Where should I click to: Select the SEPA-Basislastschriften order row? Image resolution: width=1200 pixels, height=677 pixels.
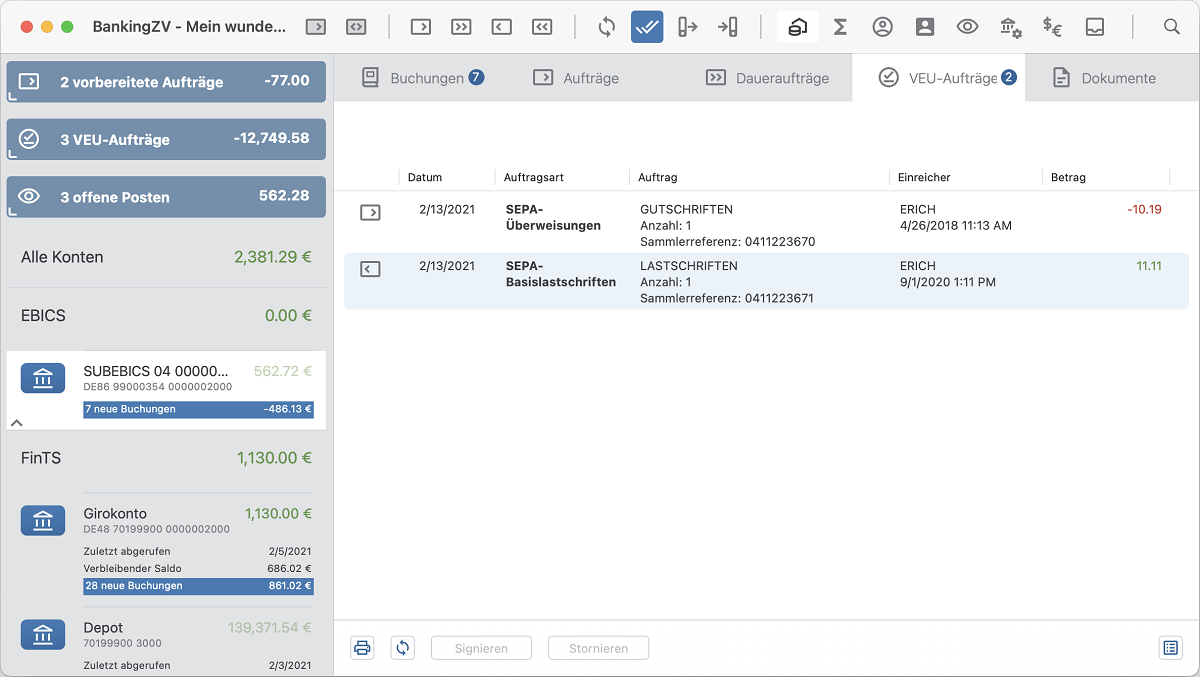(765, 281)
